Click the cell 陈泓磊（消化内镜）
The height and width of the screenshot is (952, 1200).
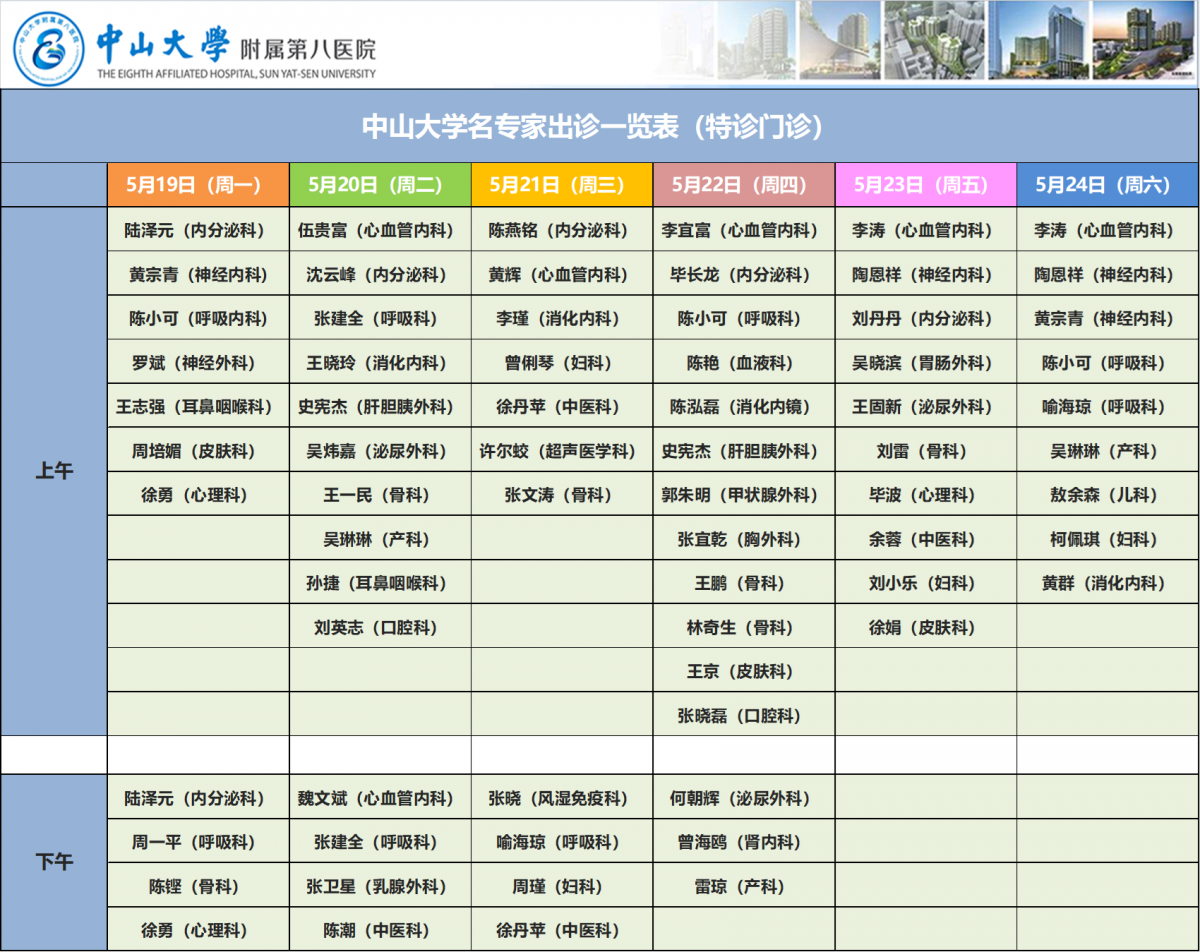click(x=744, y=407)
